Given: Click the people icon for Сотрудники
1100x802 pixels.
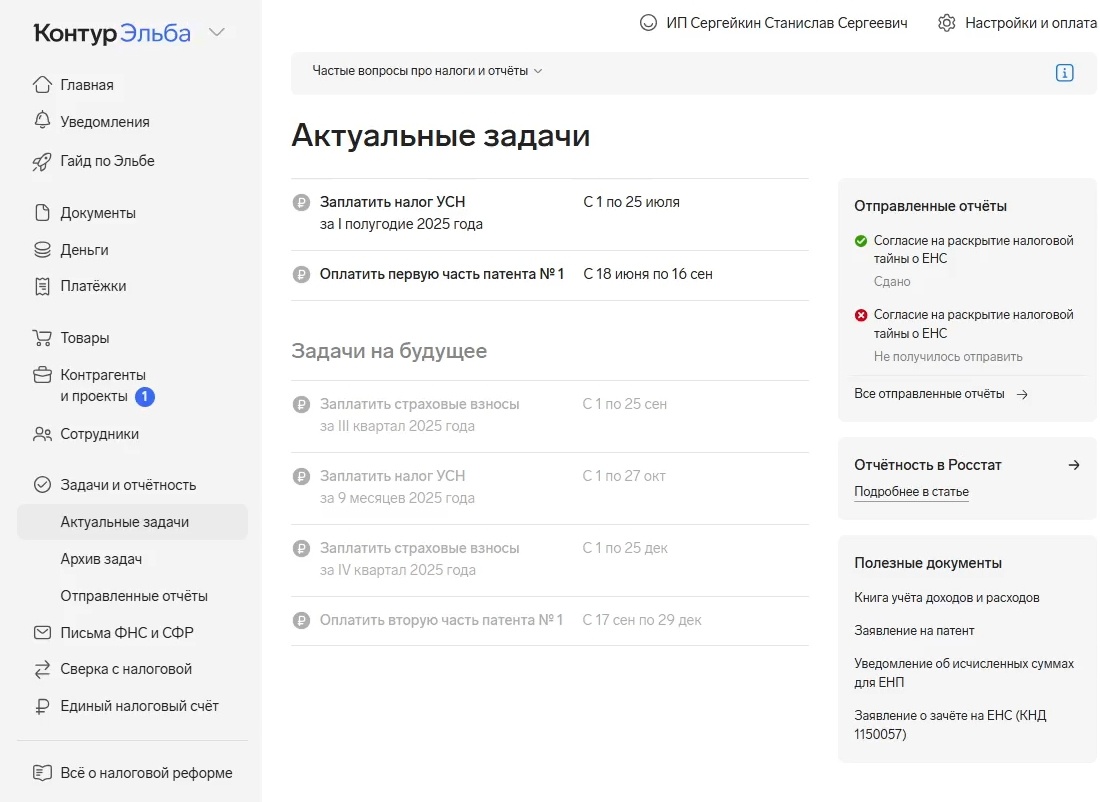Looking at the screenshot, I should (42, 434).
